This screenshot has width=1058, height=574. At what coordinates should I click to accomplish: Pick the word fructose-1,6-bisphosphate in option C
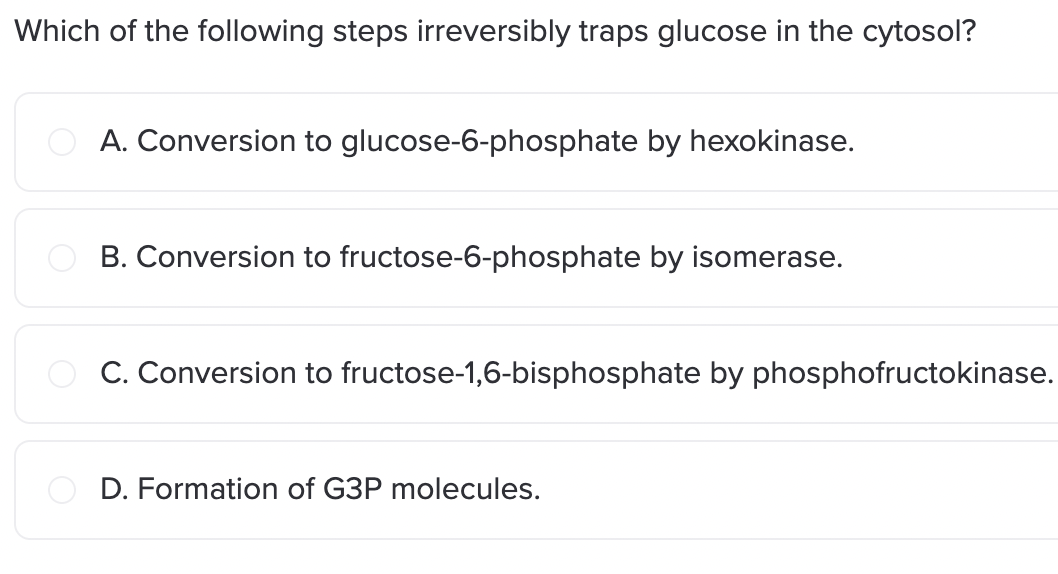click(521, 374)
